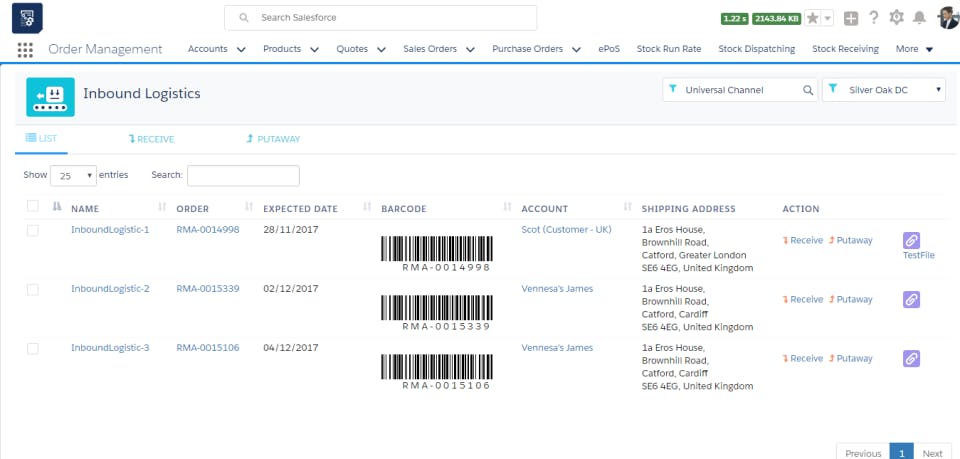Expand the Accounts nav dropdown chevron
The height and width of the screenshot is (459, 960).
click(x=241, y=50)
